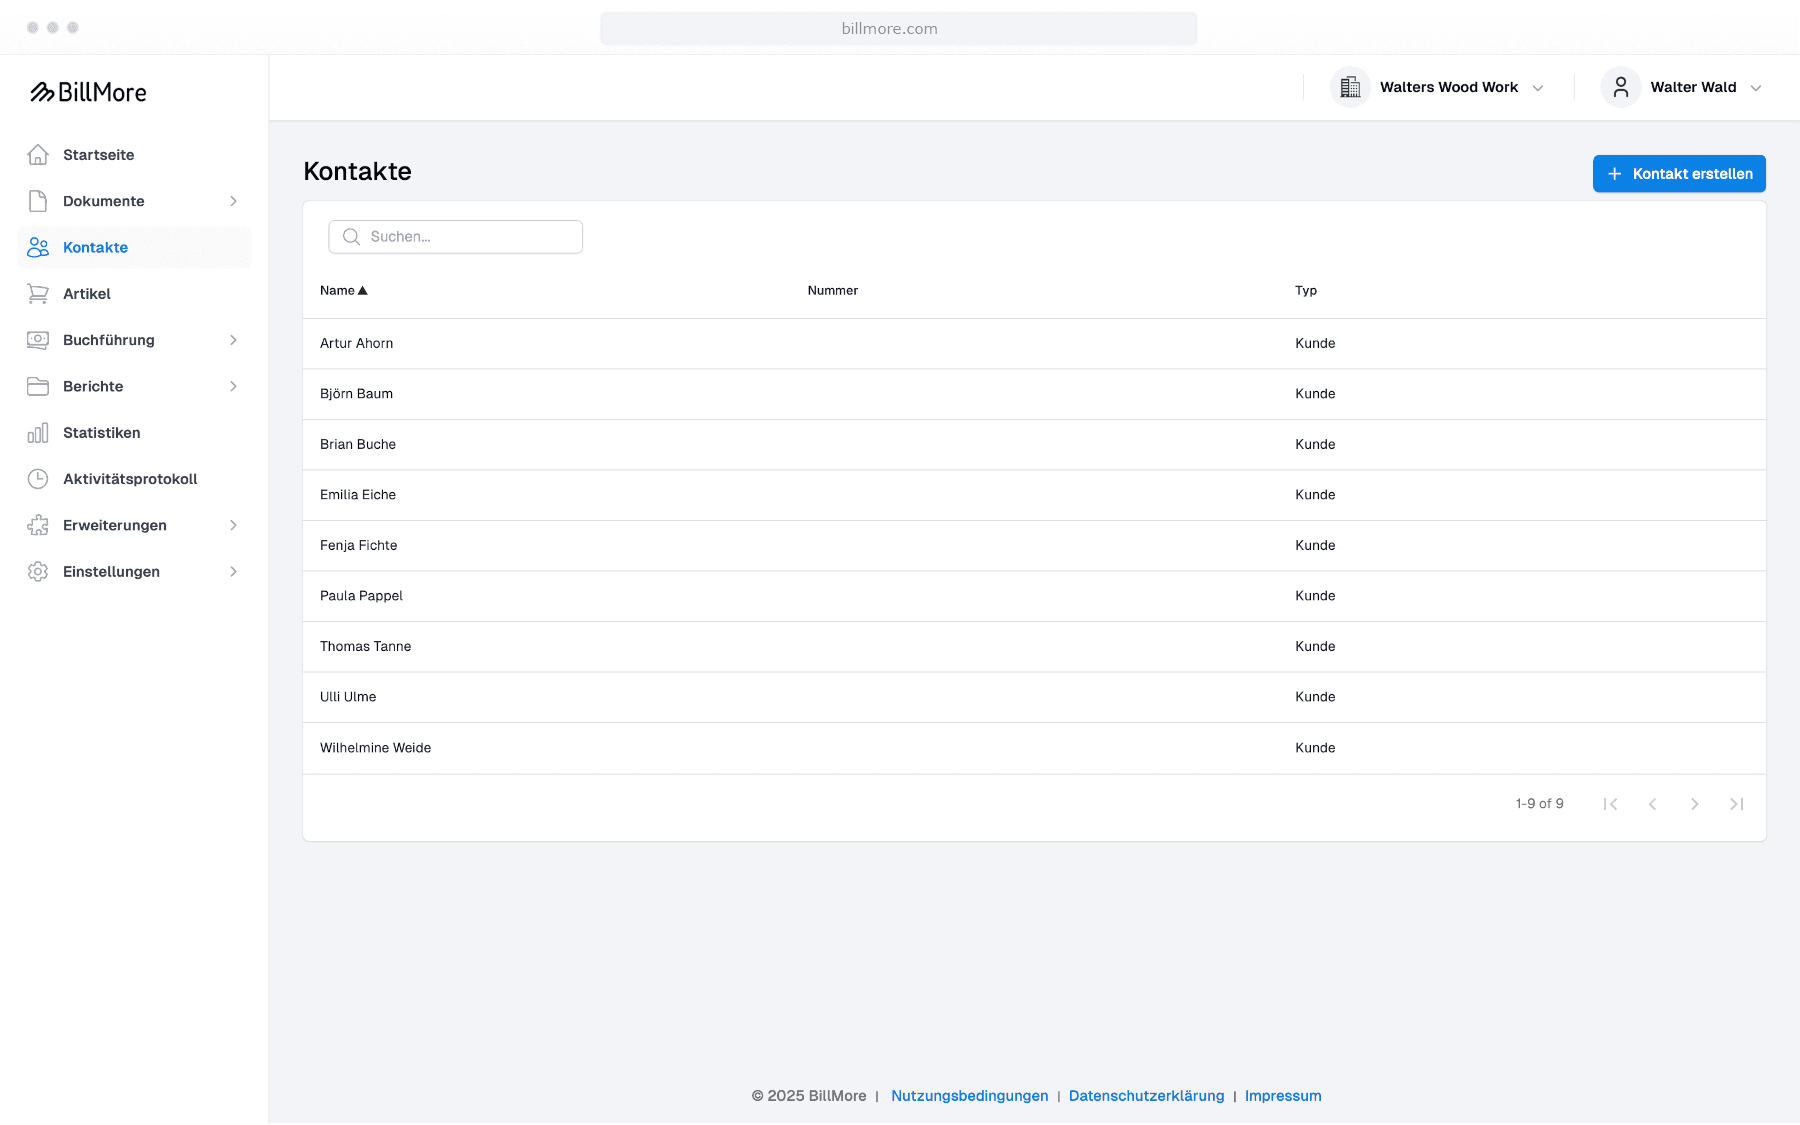Click the Kontakt erstellen button

click(1679, 174)
